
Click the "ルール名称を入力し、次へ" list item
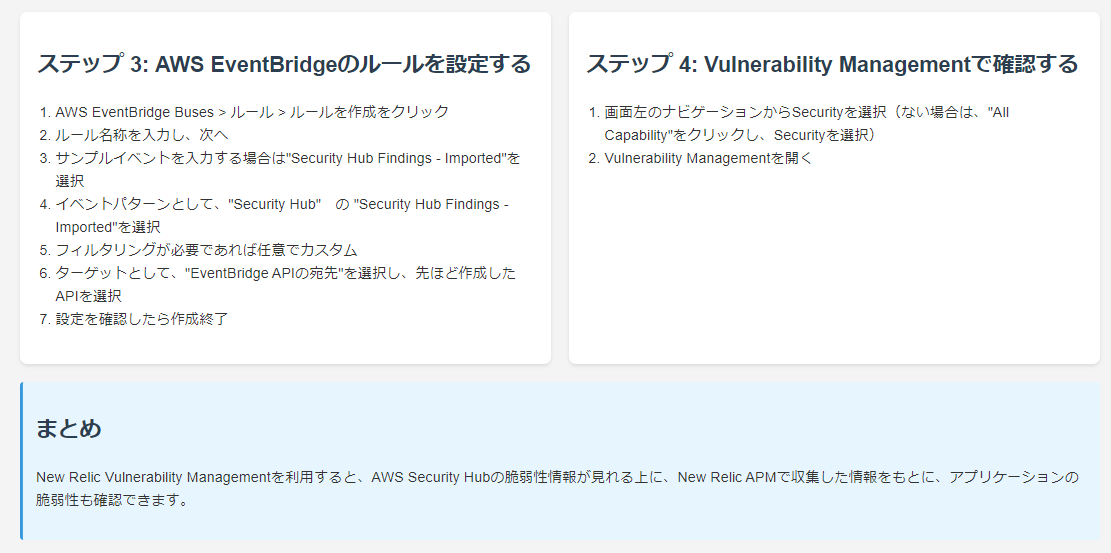(142, 135)
